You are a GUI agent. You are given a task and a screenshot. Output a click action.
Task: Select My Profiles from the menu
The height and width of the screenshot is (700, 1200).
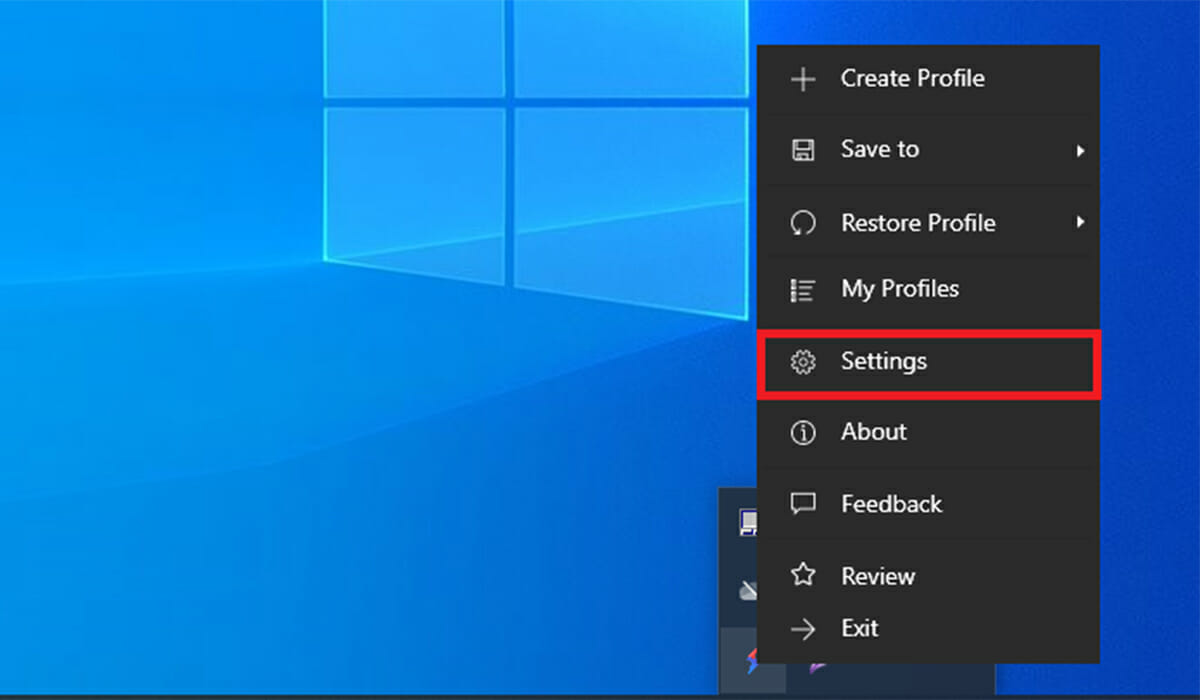[x=901, y=289]
